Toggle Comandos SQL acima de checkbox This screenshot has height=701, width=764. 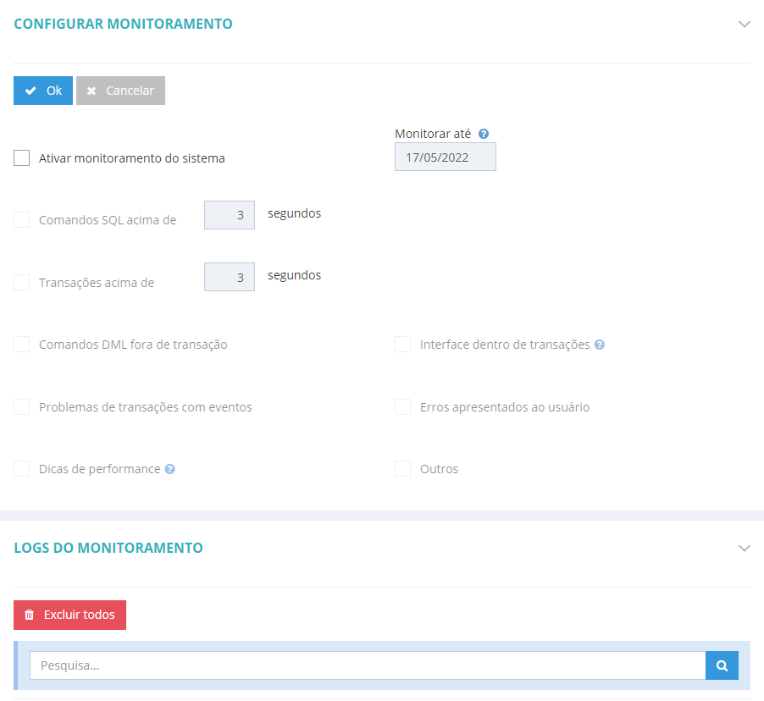22,220
